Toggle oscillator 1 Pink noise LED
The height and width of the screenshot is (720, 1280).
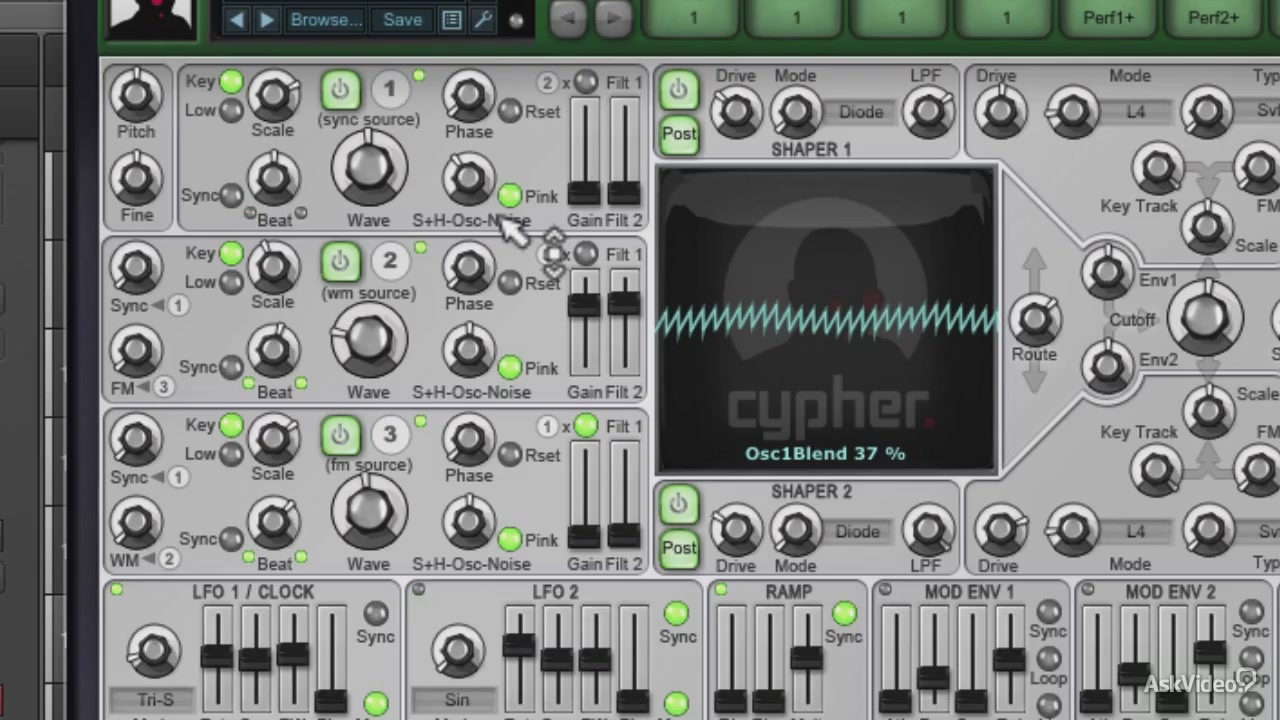tap(510, 196)
